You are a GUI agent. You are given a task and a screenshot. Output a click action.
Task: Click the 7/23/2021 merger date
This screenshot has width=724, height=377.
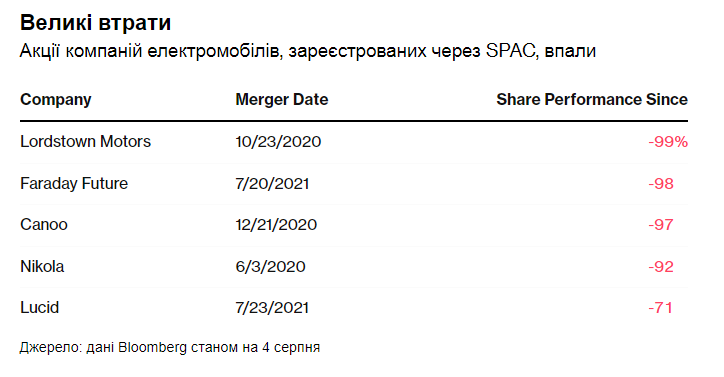(x=272, y=308)
